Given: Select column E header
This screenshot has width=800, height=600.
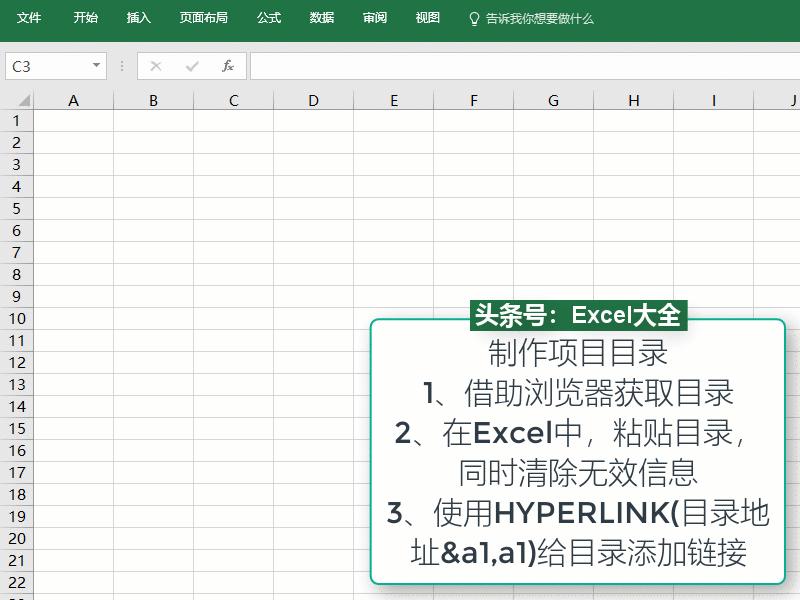Looking at the screenshot, I should [x=393, y=100].
